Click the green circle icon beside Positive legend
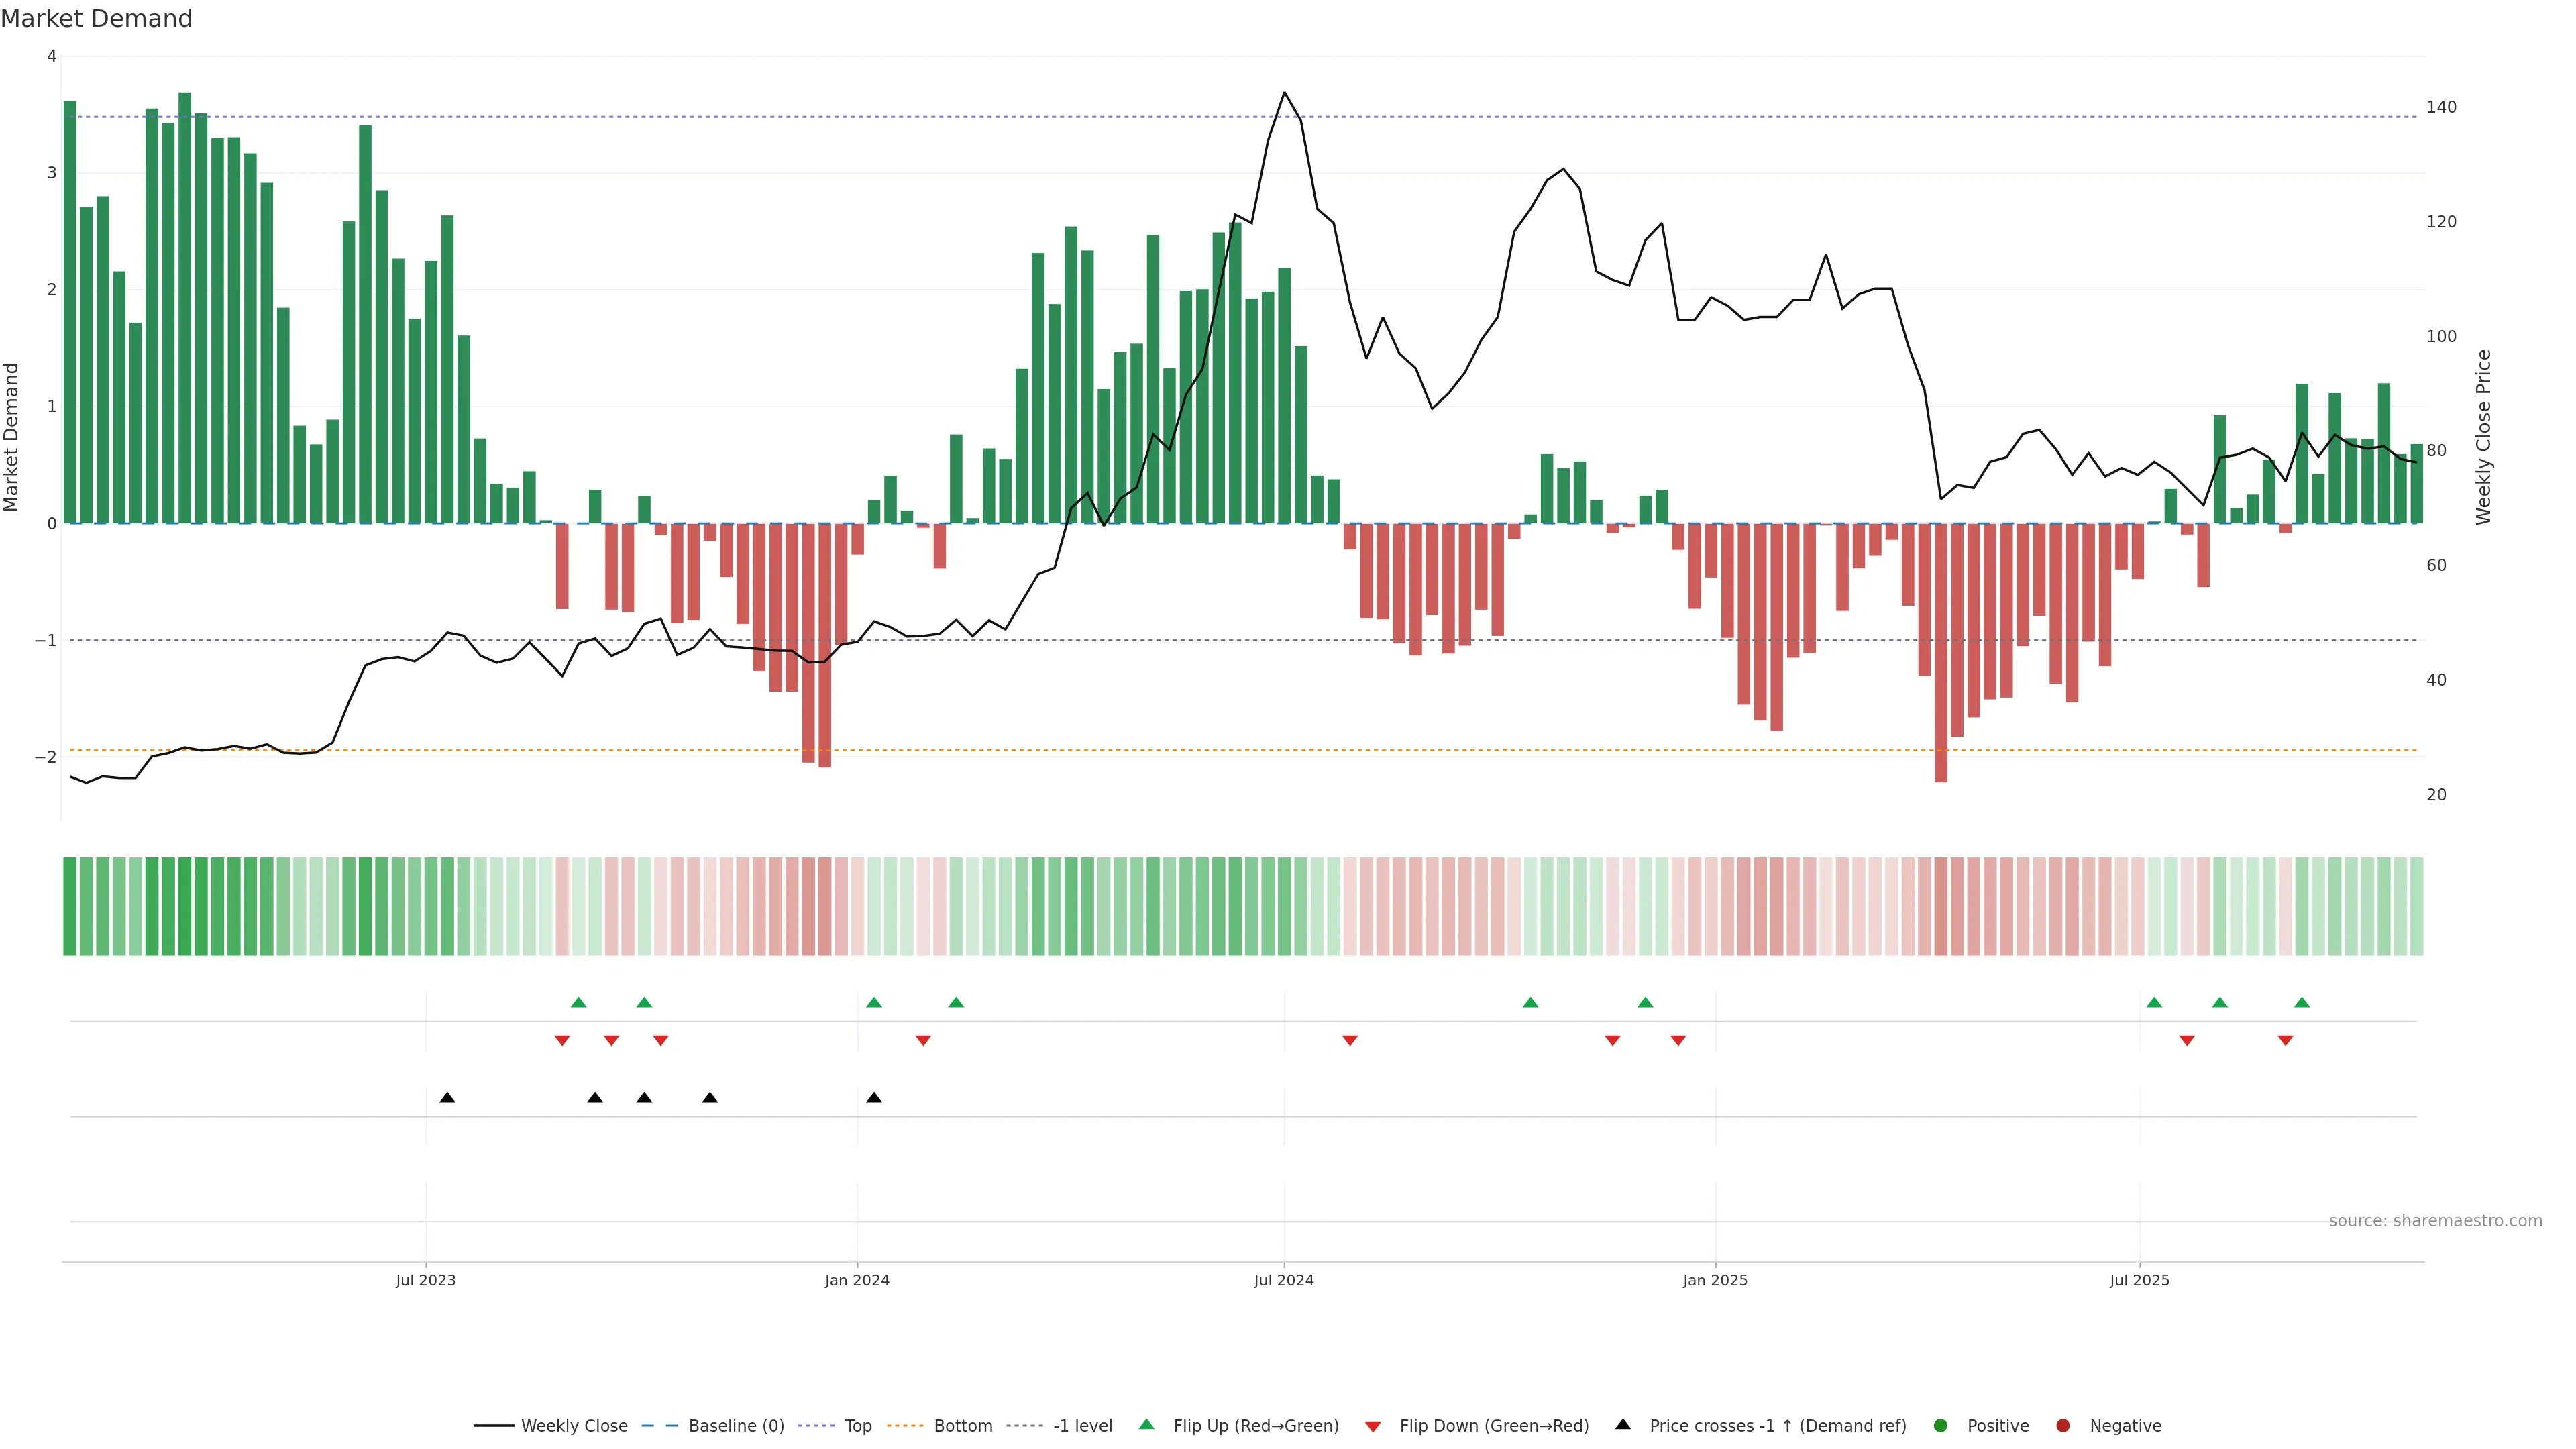2576x1449 pixels. click(1941, 1426)
